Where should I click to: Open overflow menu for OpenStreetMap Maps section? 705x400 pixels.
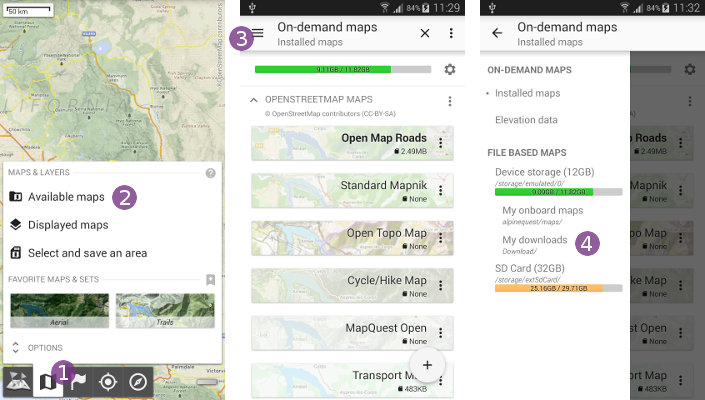[450, 101]
